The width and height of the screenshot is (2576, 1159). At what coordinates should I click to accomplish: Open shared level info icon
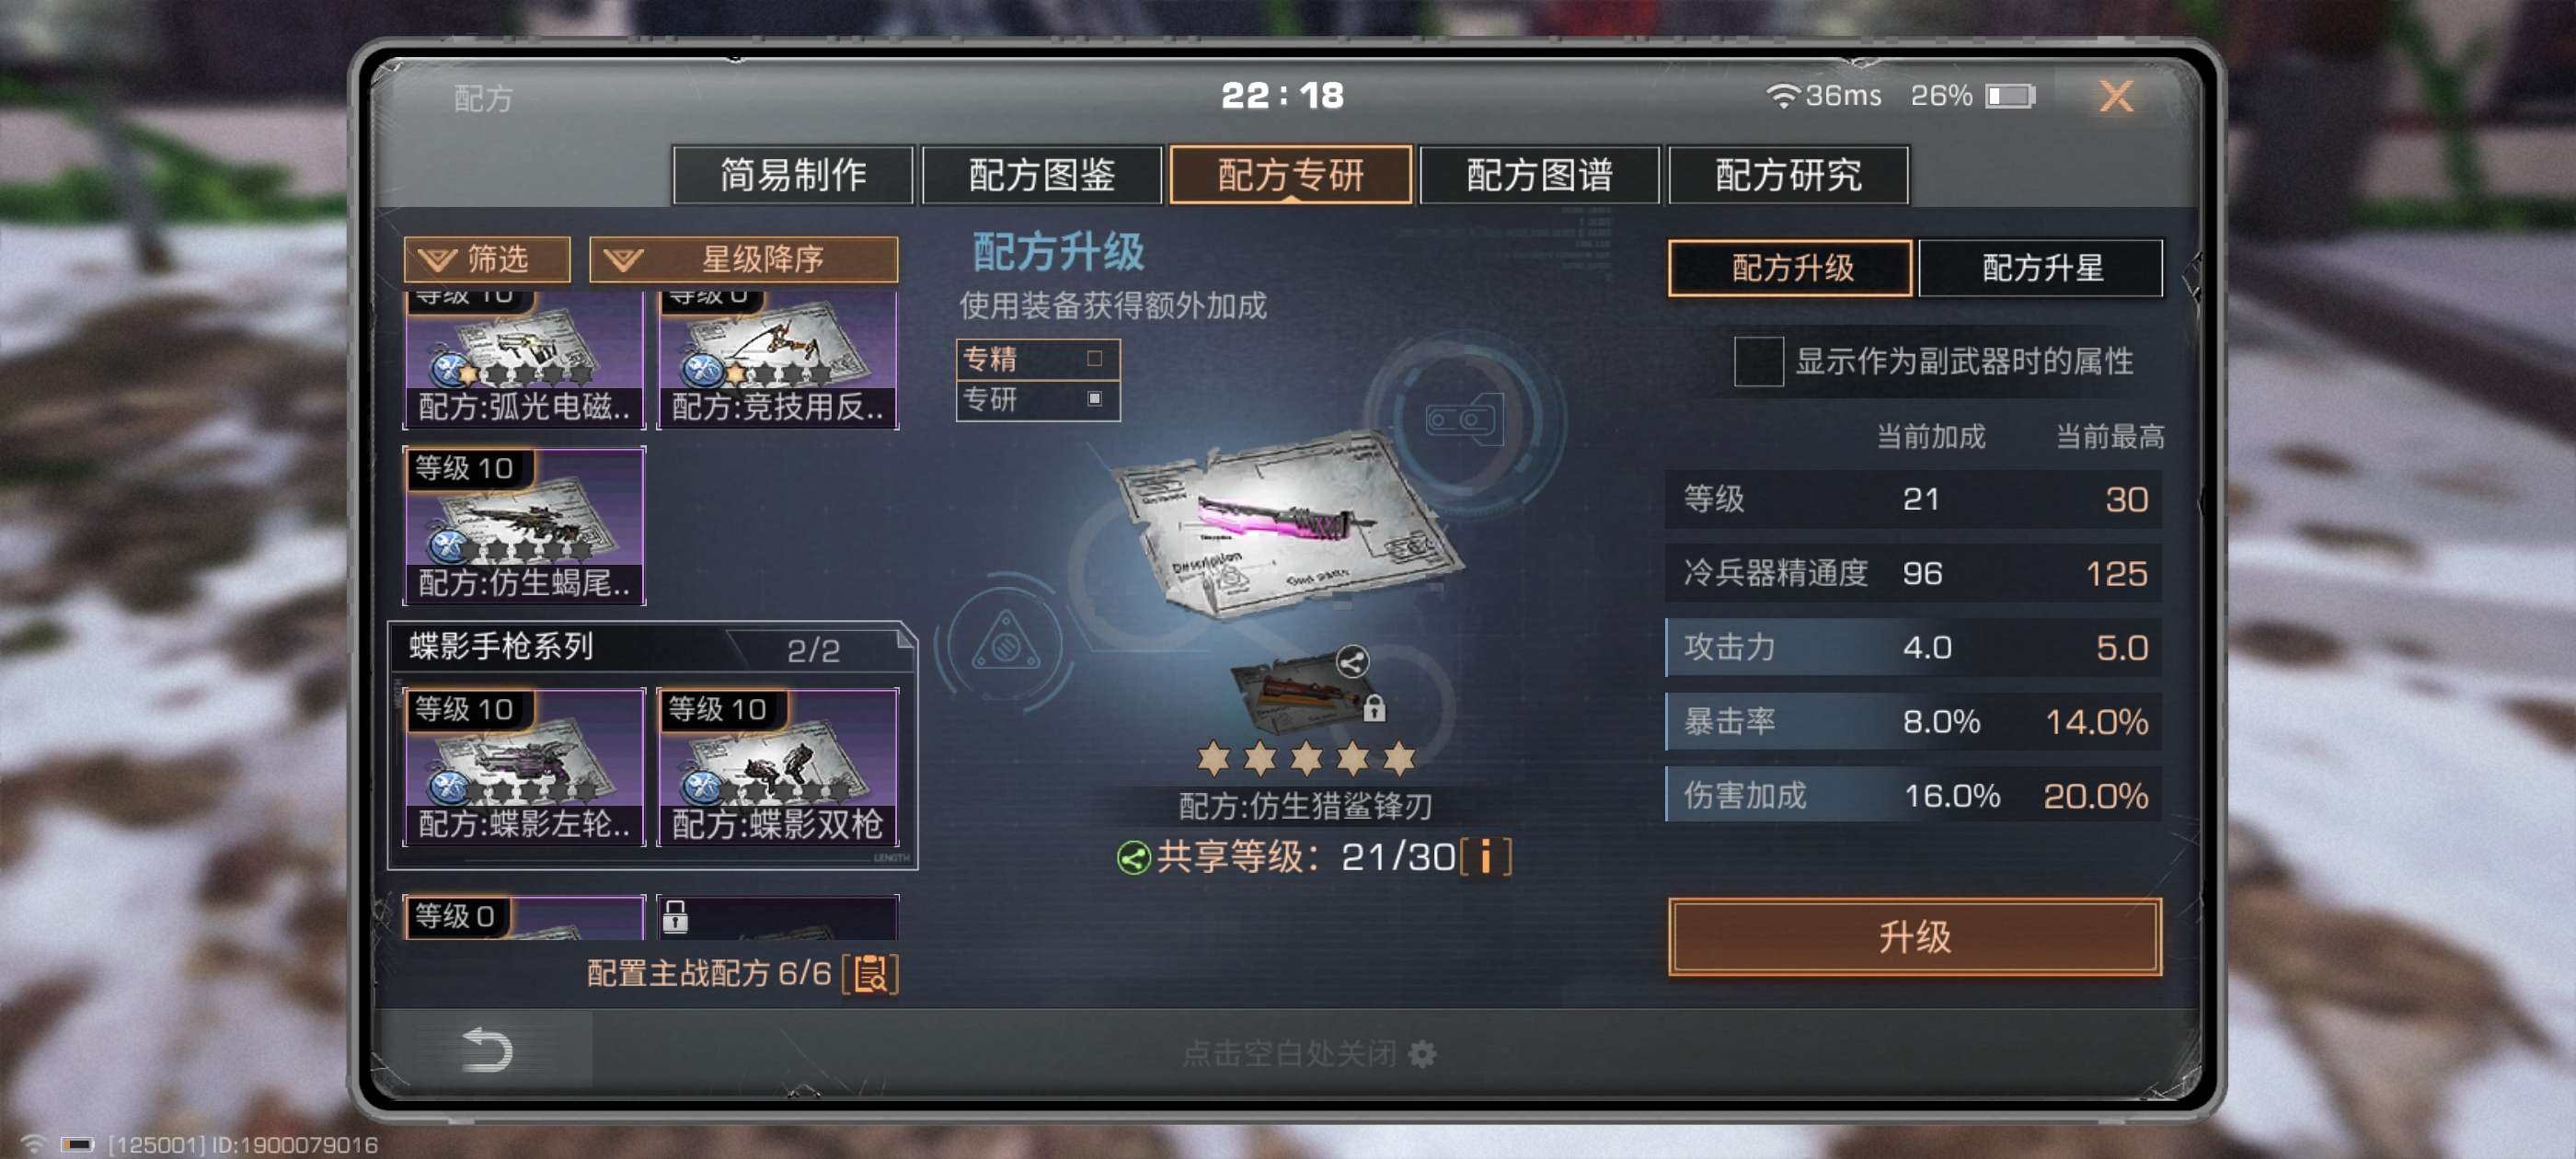(x=1485, y=857)
